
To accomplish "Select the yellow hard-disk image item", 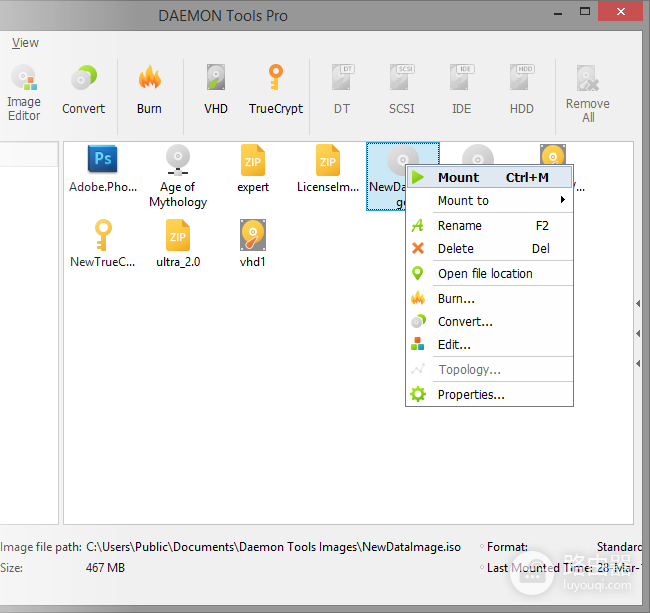I will tap(553, 155).
